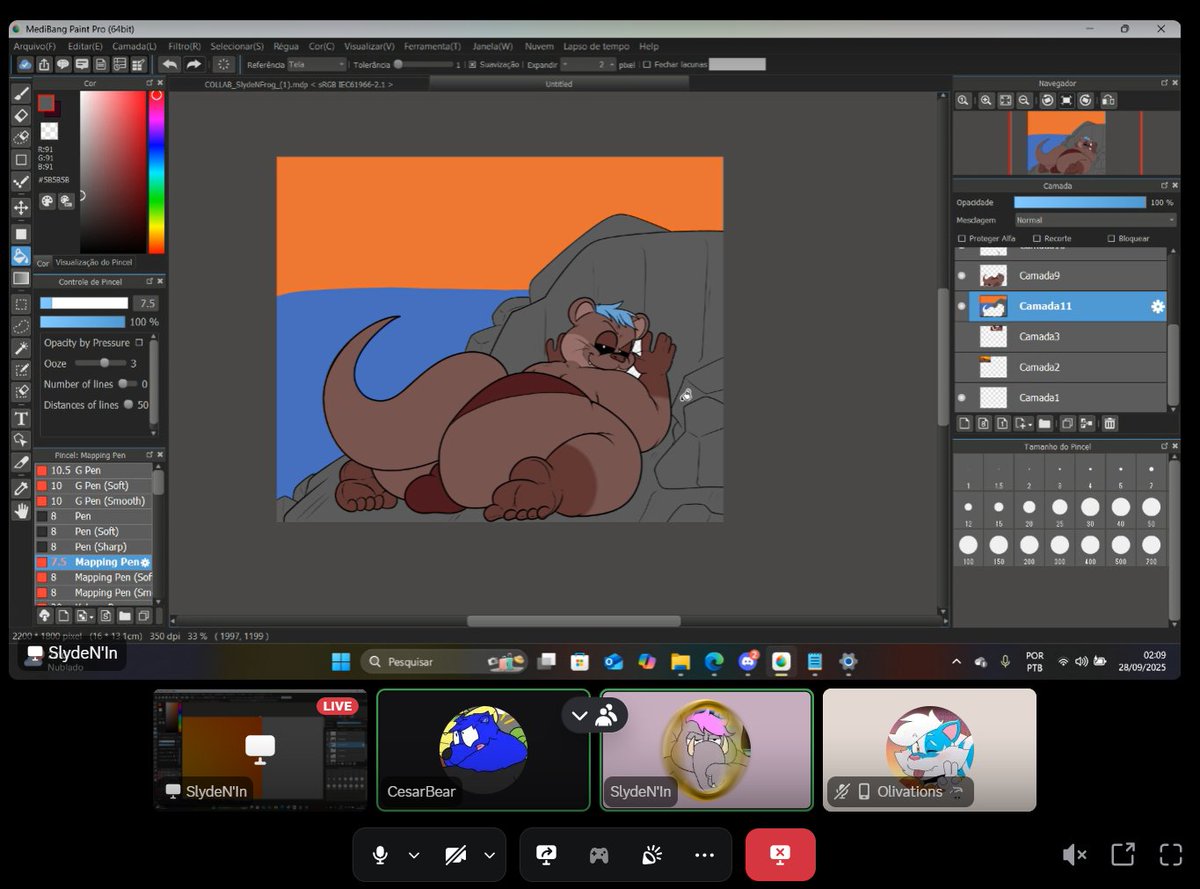The image size is (1200, 889).
Task: Toggle visibility of Camada1 layer
Action: 962,398
